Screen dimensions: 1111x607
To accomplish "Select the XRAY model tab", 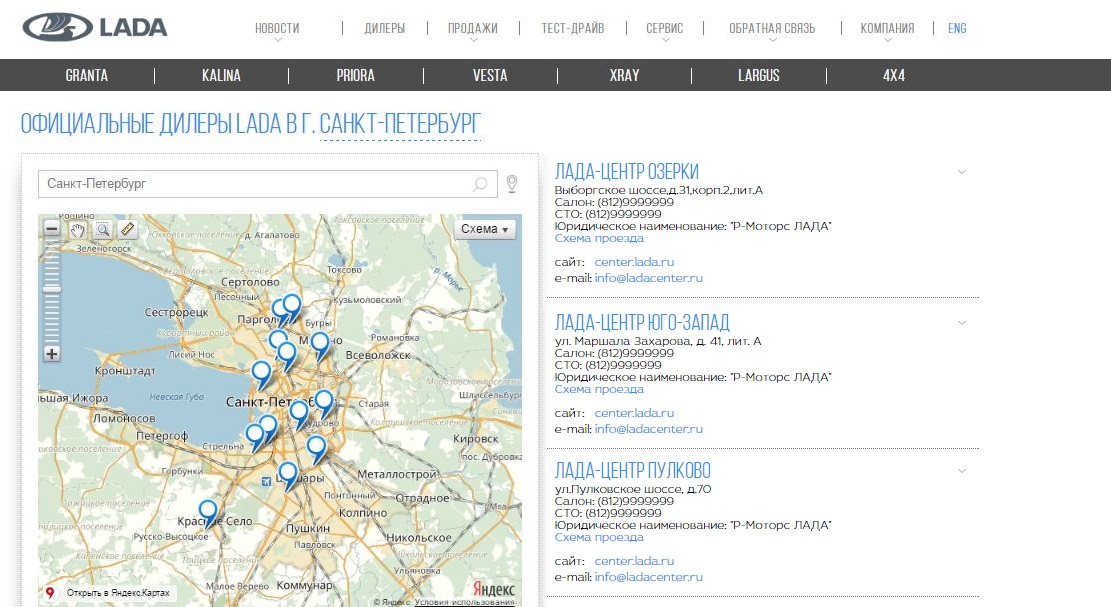I will coord(624,75).
